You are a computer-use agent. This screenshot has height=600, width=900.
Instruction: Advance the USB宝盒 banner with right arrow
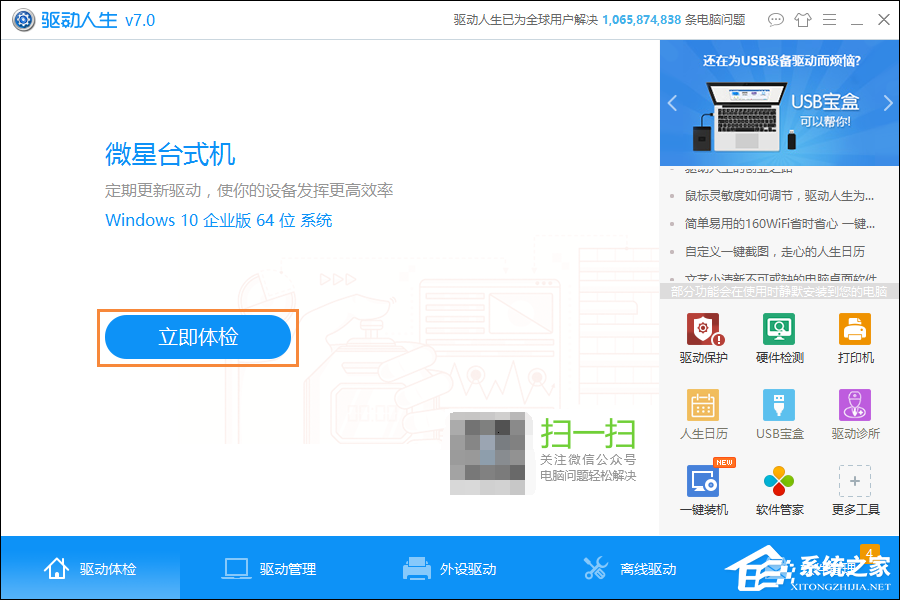(x=886, y=102)
